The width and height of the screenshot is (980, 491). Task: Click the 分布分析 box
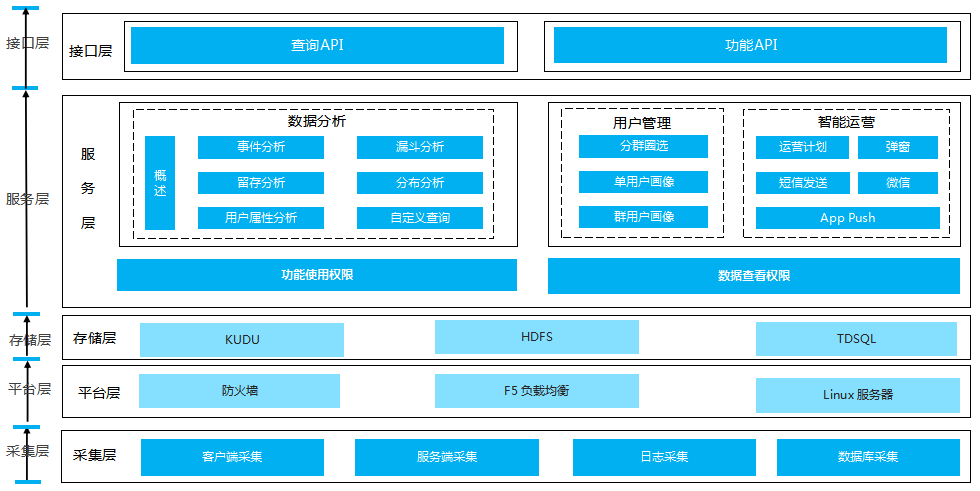[x=419, y=183]
